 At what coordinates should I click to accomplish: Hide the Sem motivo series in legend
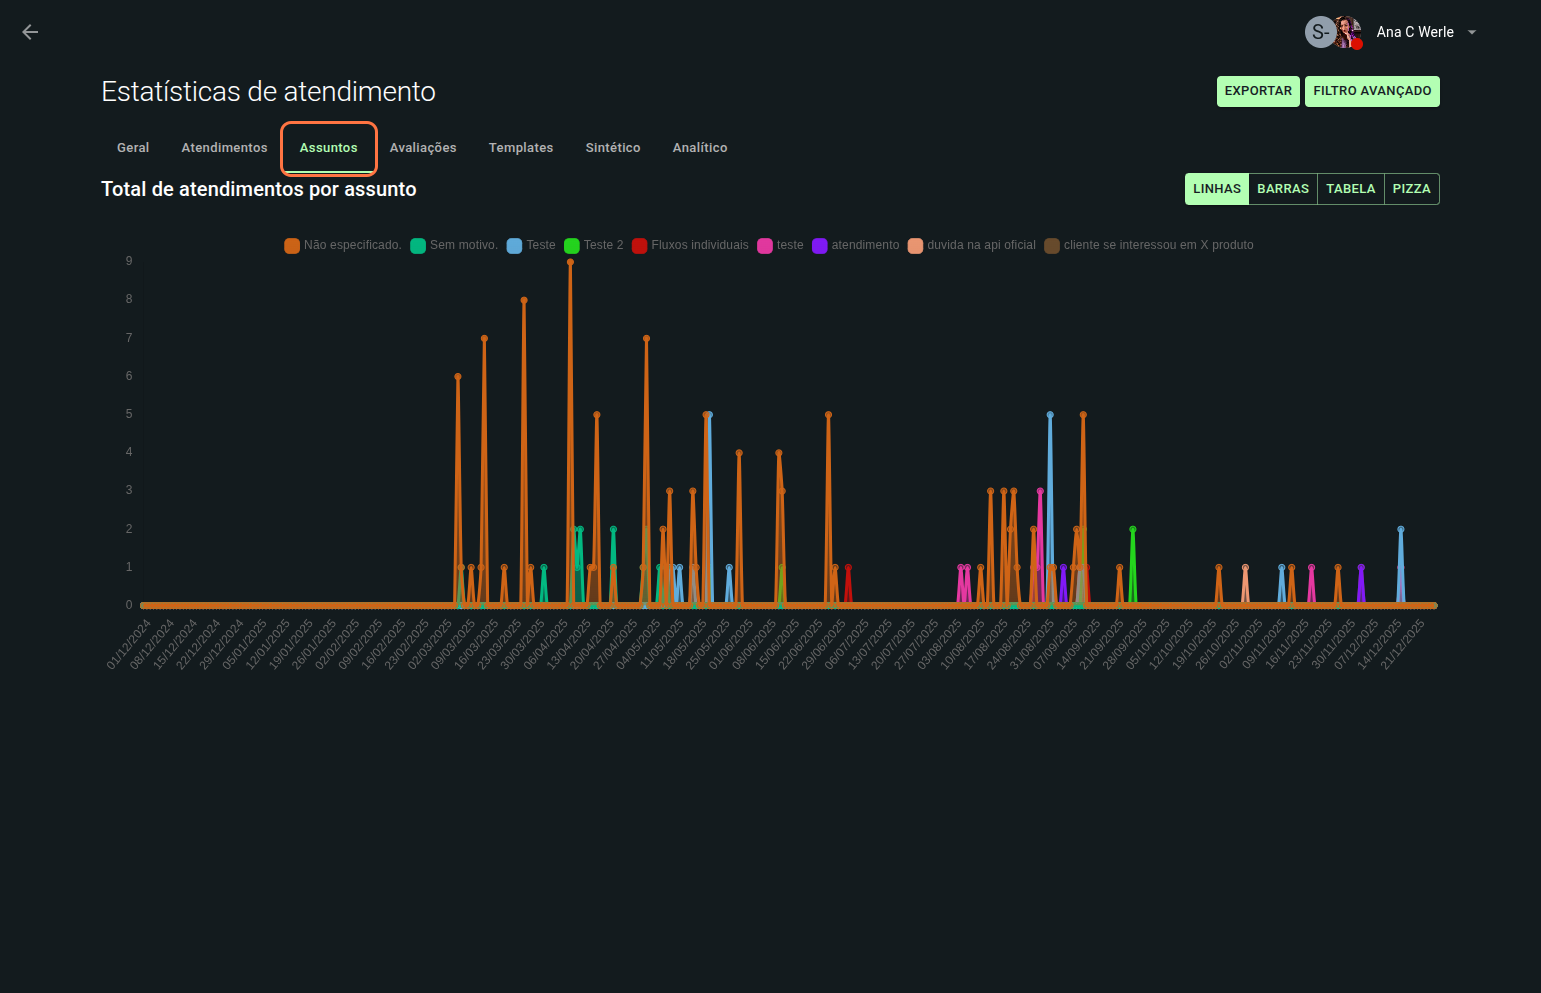click(x=418, y=246)
